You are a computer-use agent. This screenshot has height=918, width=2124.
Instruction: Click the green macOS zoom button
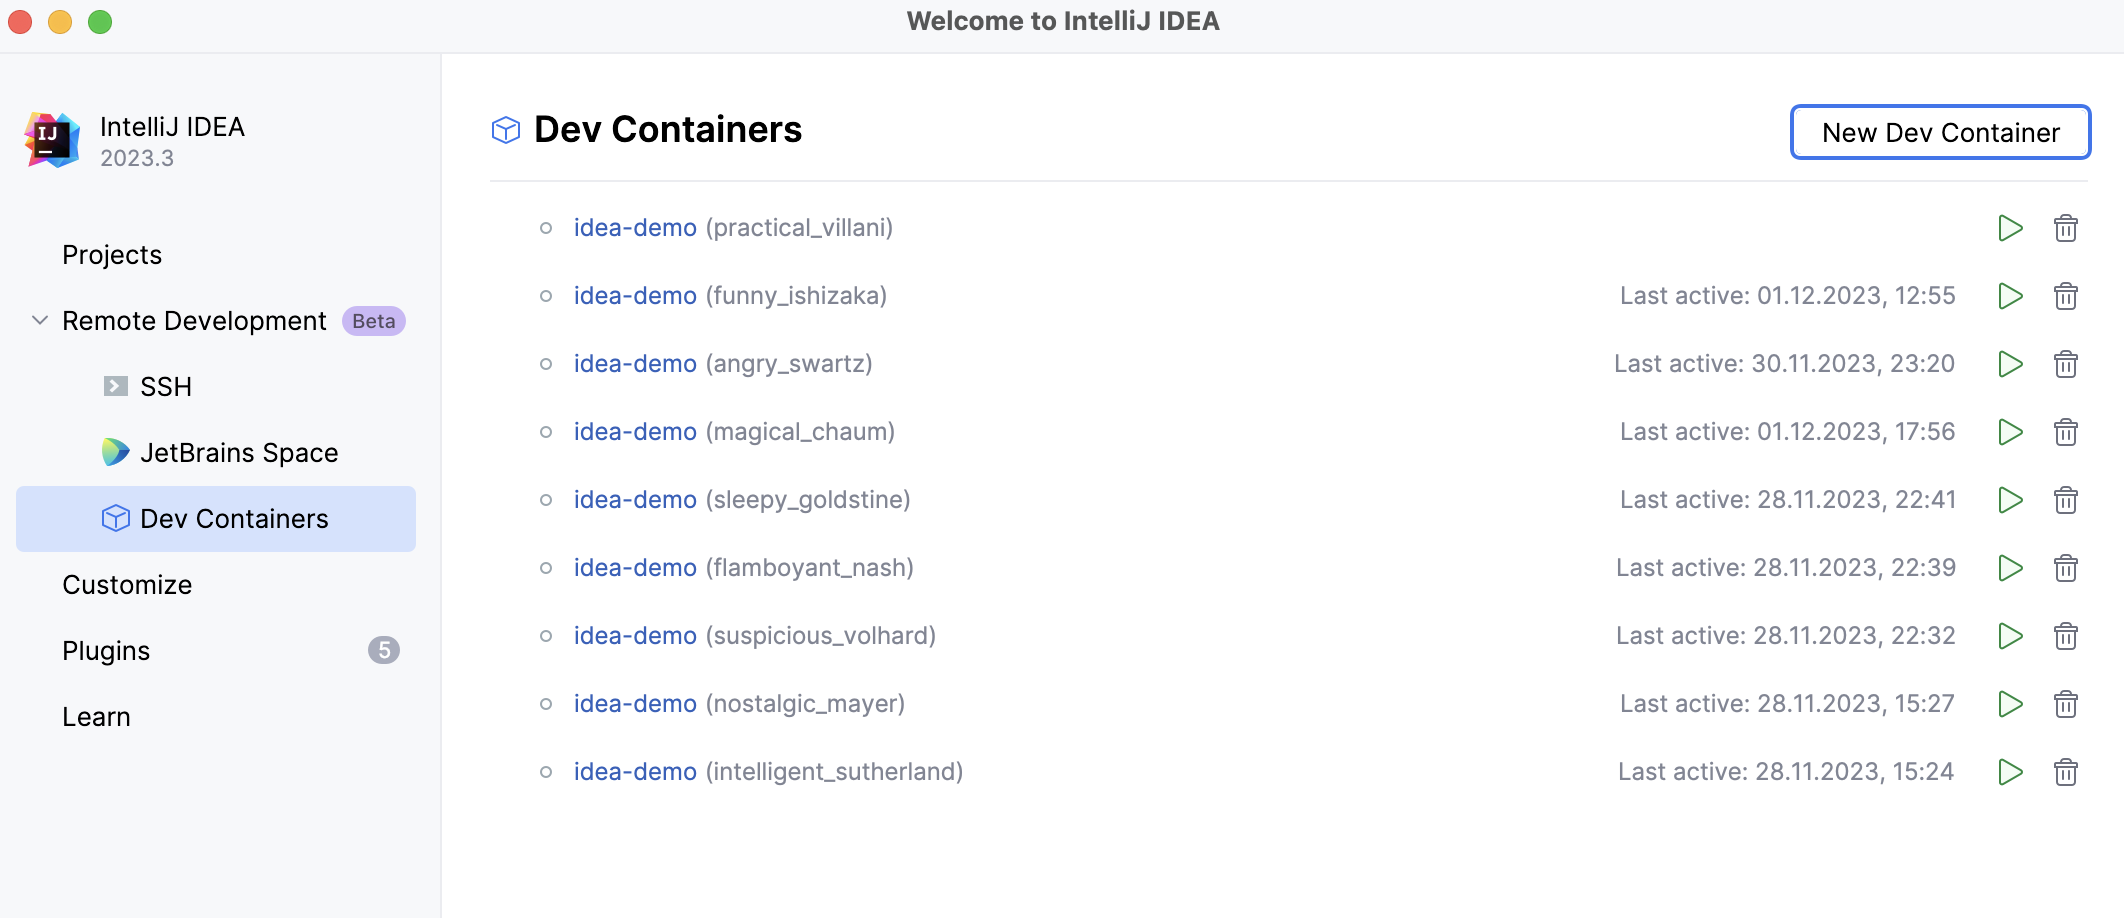[x=100, y=21]
